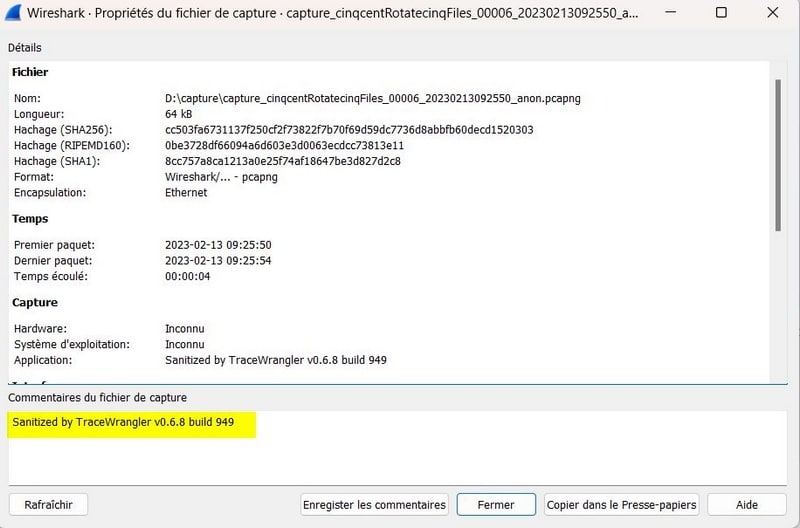800x528 pixels.
Task: Click the Wireshark fin icon in title bar
Action: pos(13,12)
